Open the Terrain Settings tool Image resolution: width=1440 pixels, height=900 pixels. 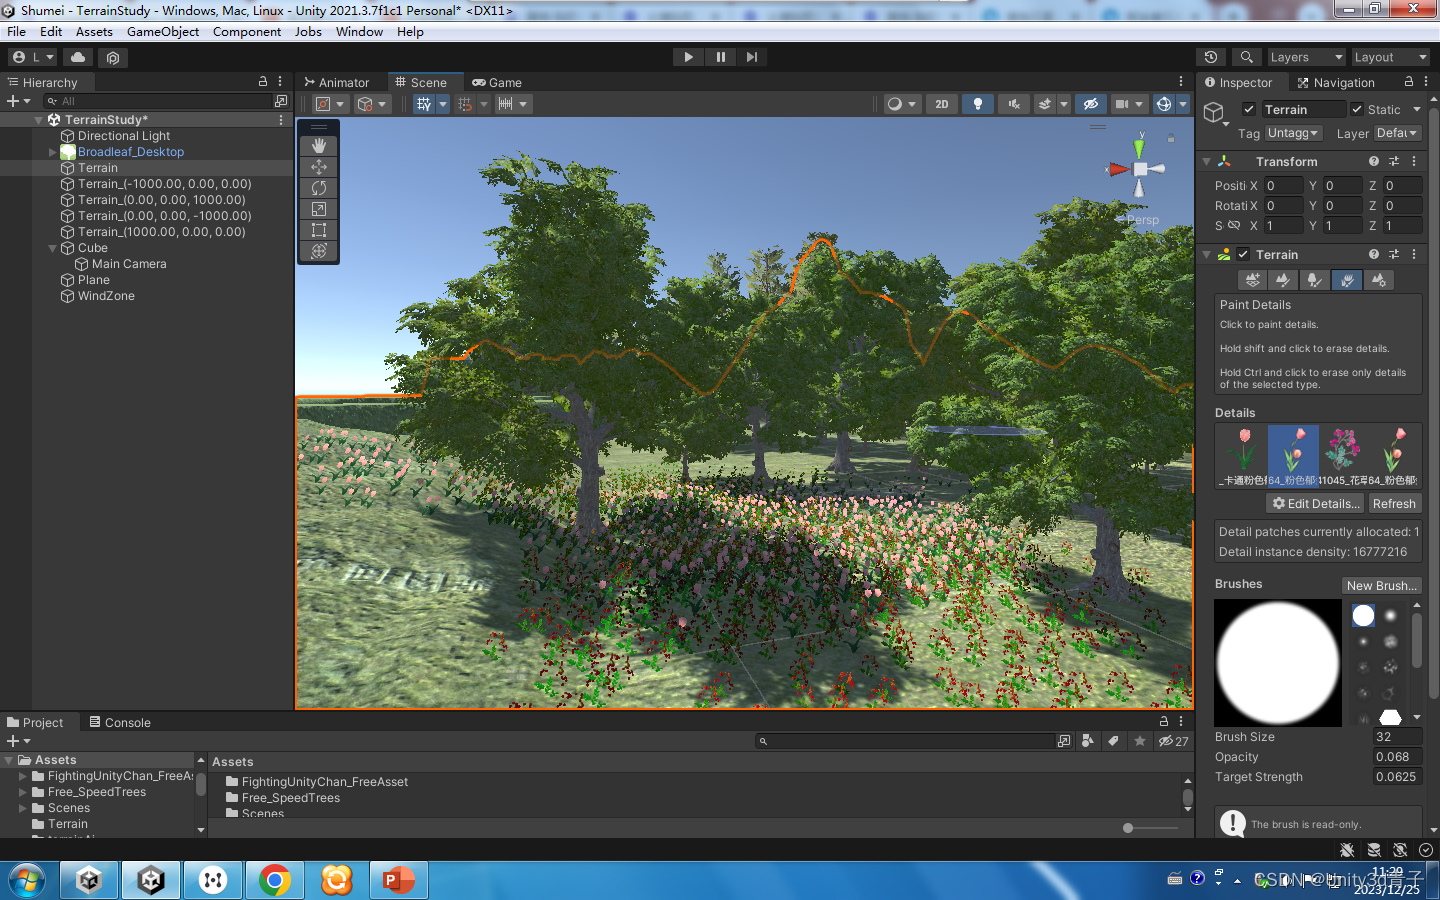pos(1379,280)
